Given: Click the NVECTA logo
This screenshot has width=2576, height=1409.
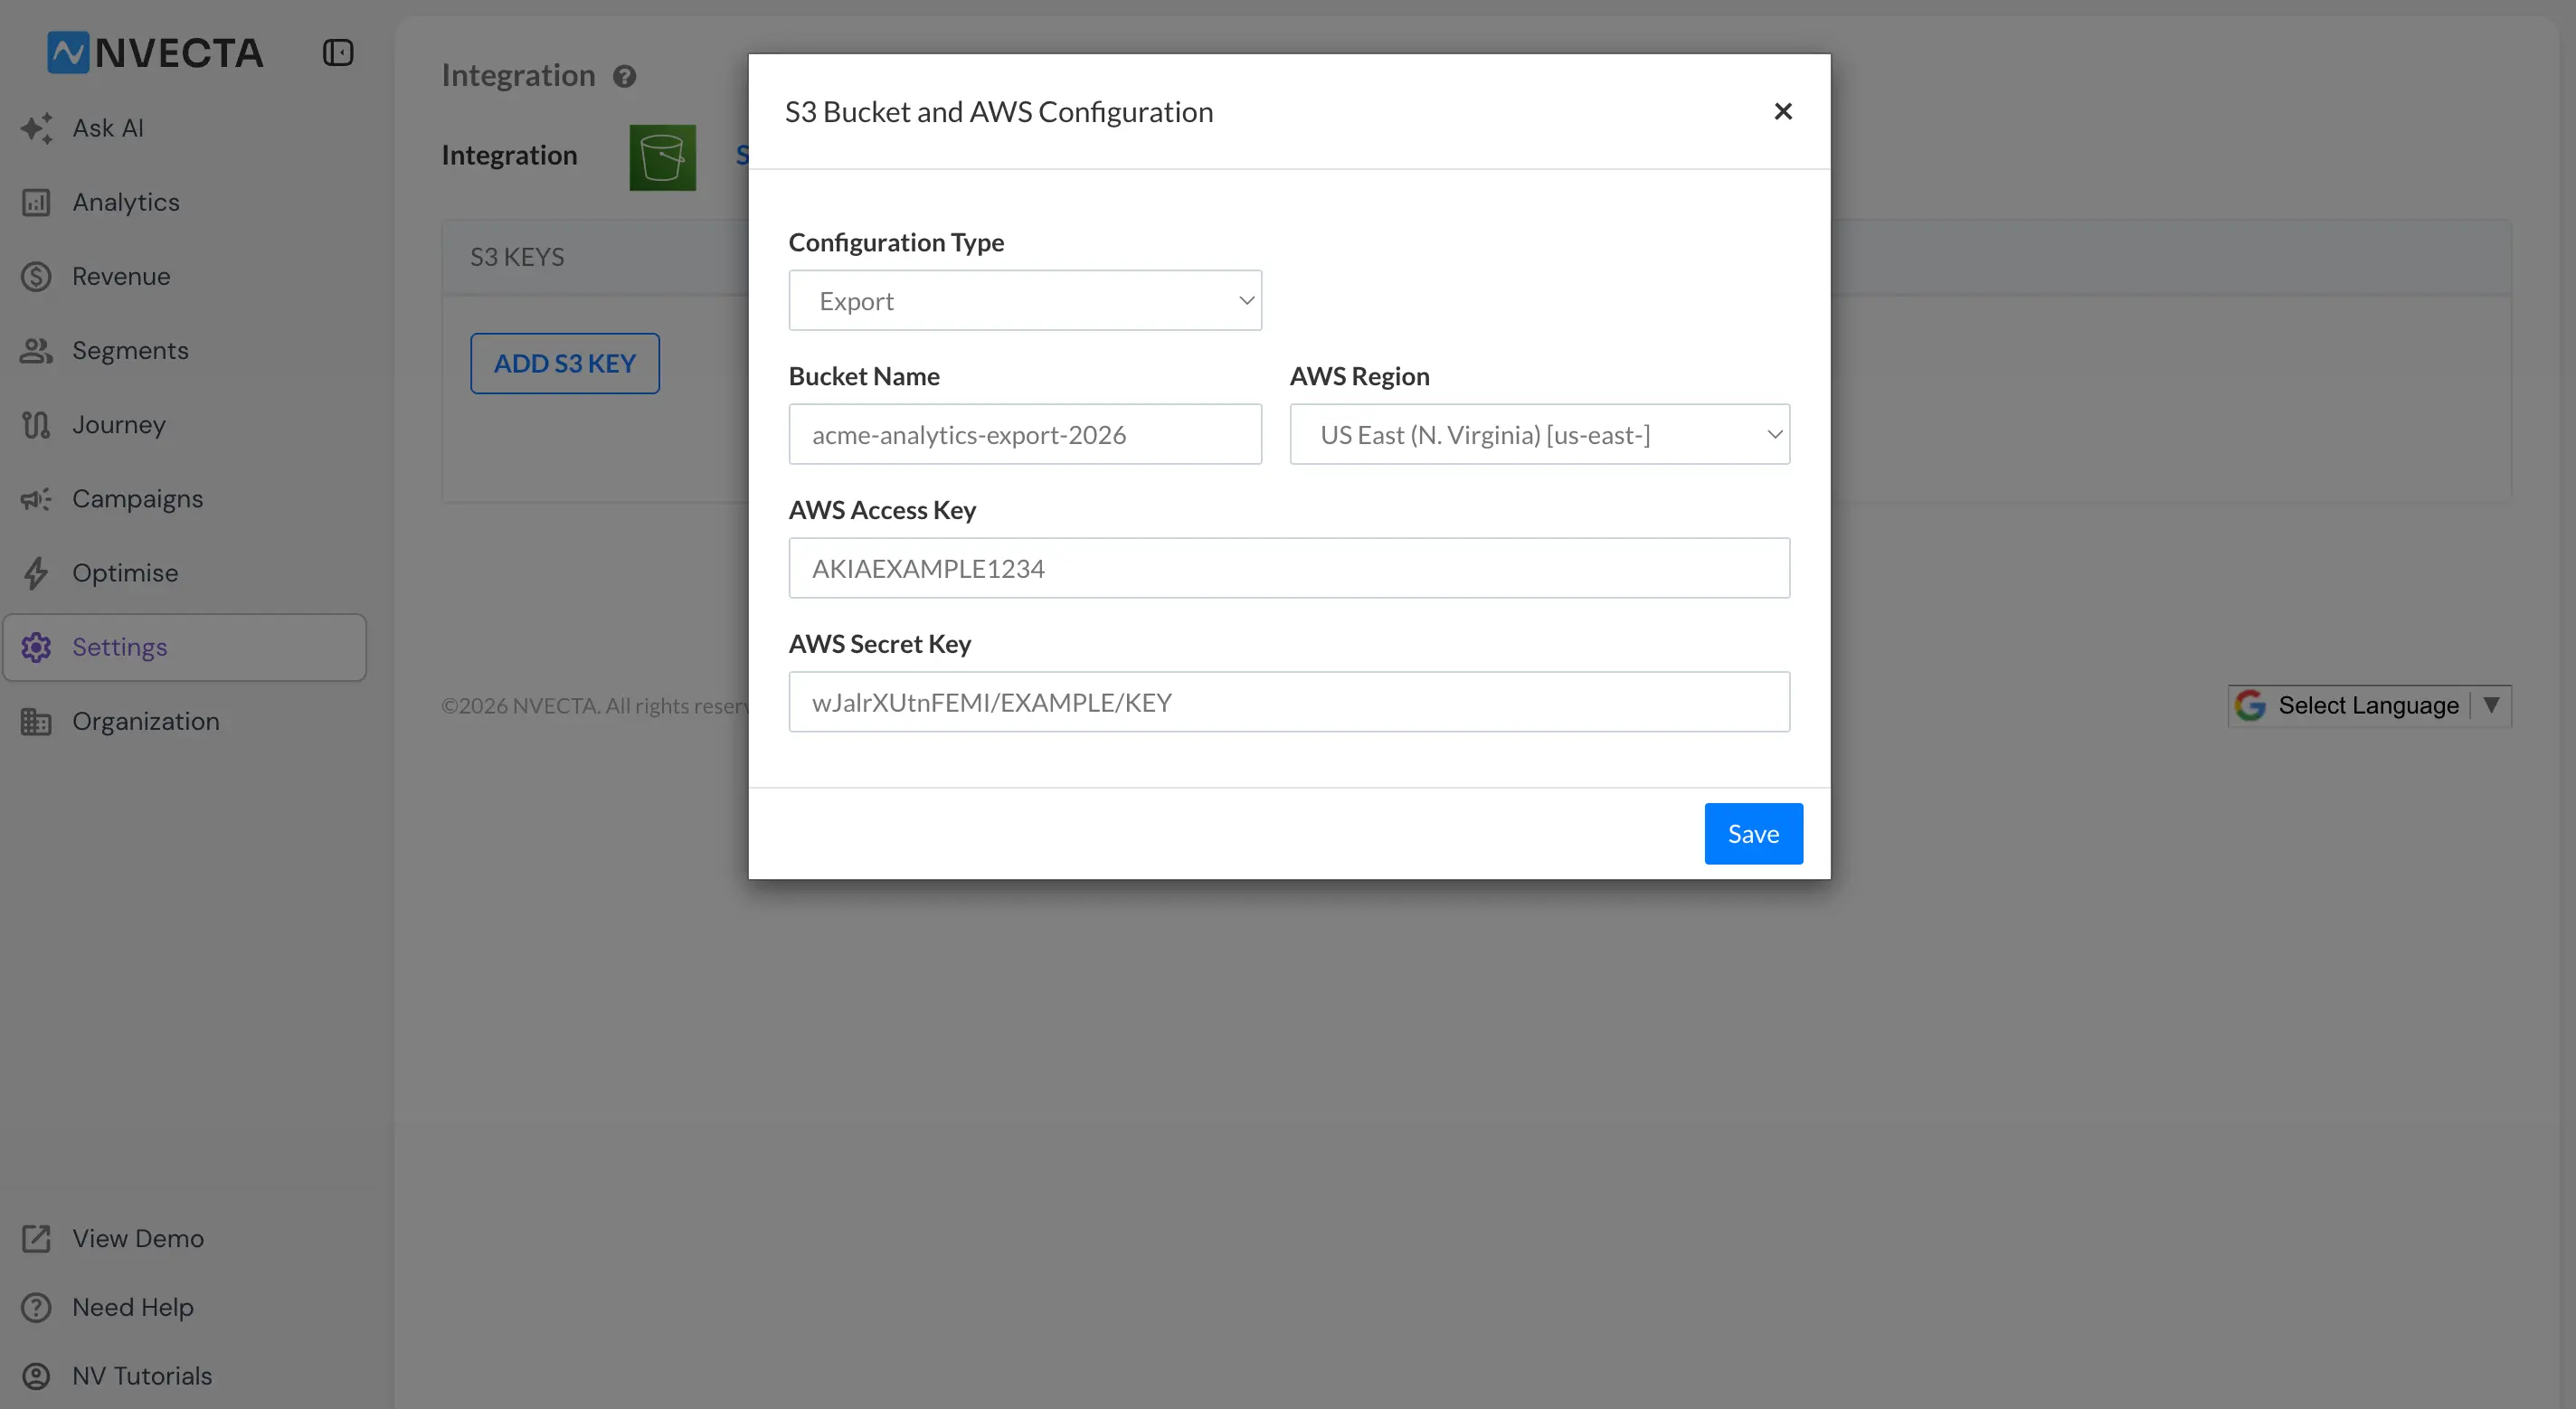Looking at the screenshot, I should (x=155, y=52).
